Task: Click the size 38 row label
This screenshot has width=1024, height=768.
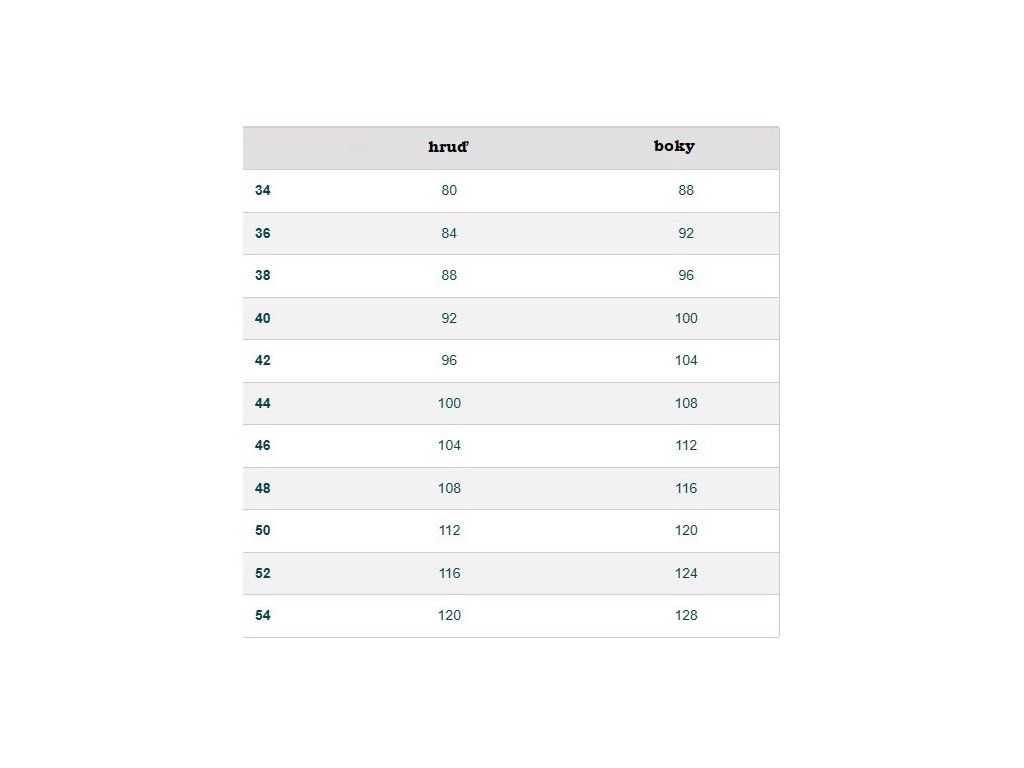Action: click(x=263, y=276)
